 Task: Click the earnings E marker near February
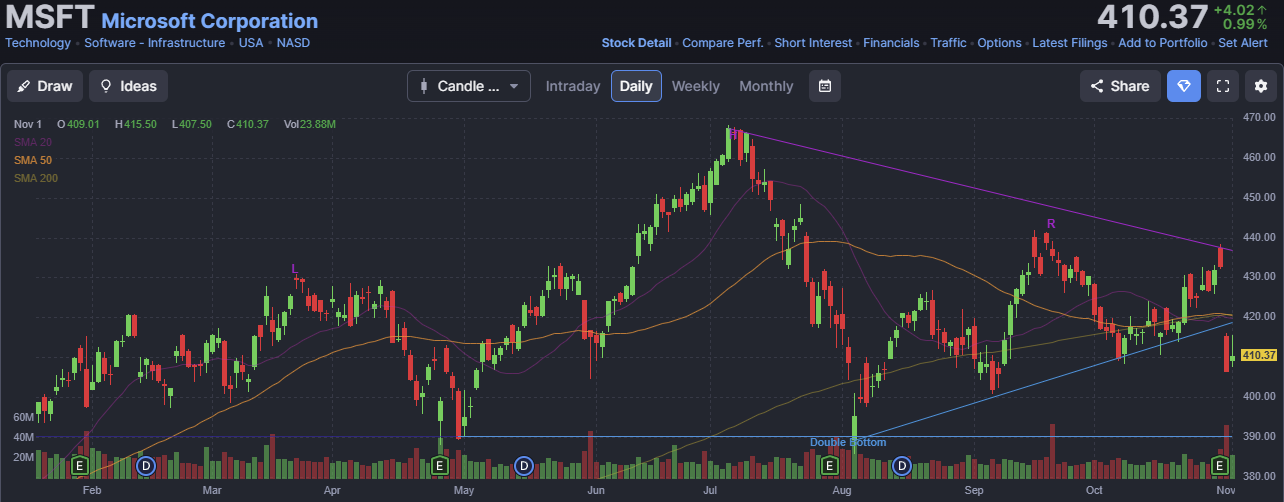79,465
